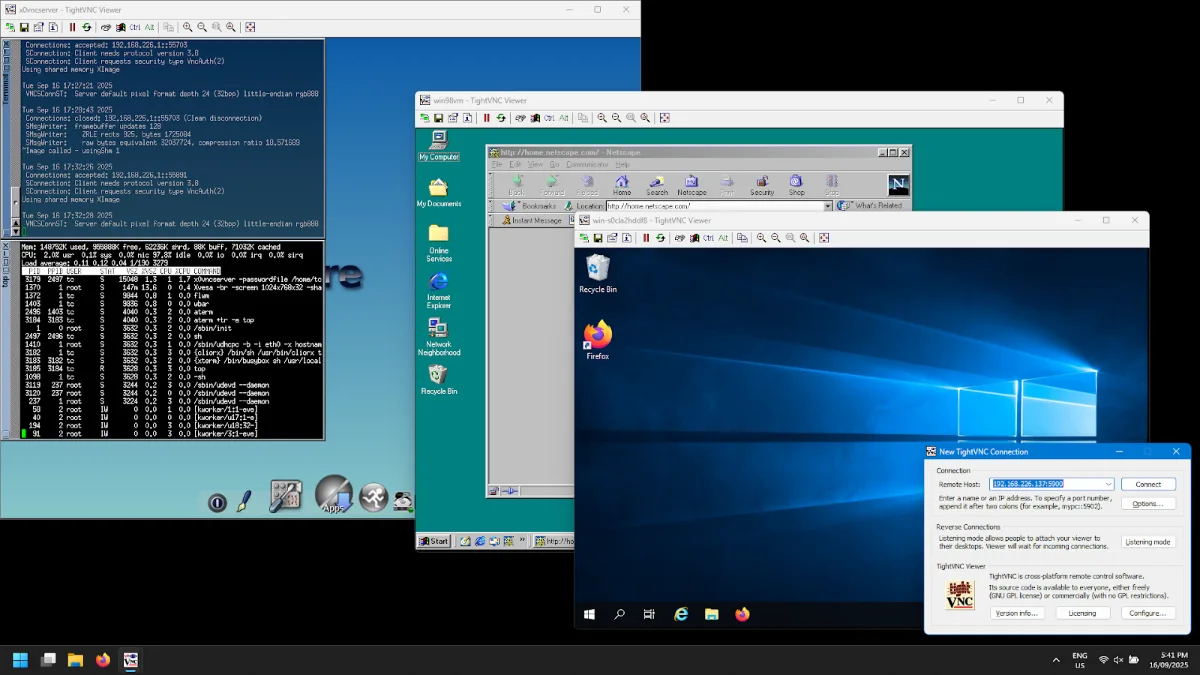
Task: Zoom out using win98vm viewer toolbar
Action: (x=616, y=118)
